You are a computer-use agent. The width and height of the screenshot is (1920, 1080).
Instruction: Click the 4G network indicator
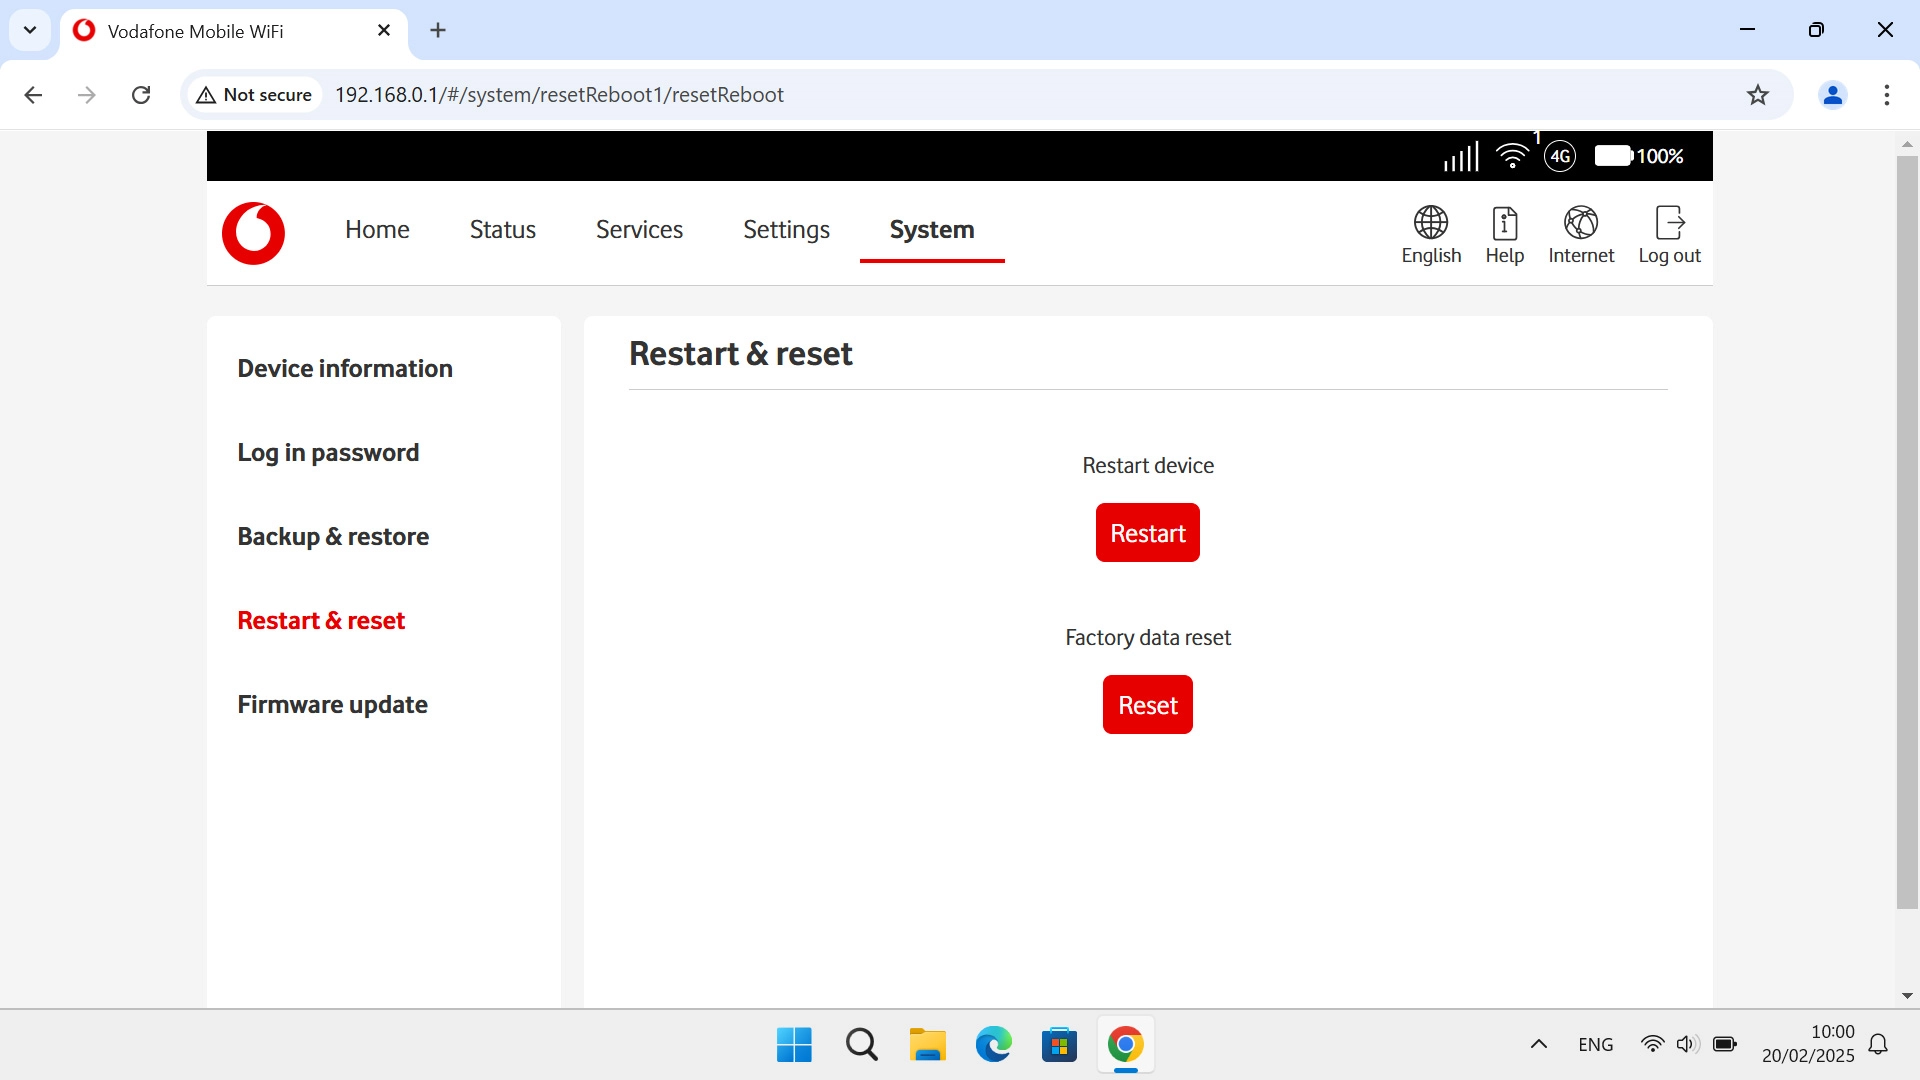coord(1559,156)
